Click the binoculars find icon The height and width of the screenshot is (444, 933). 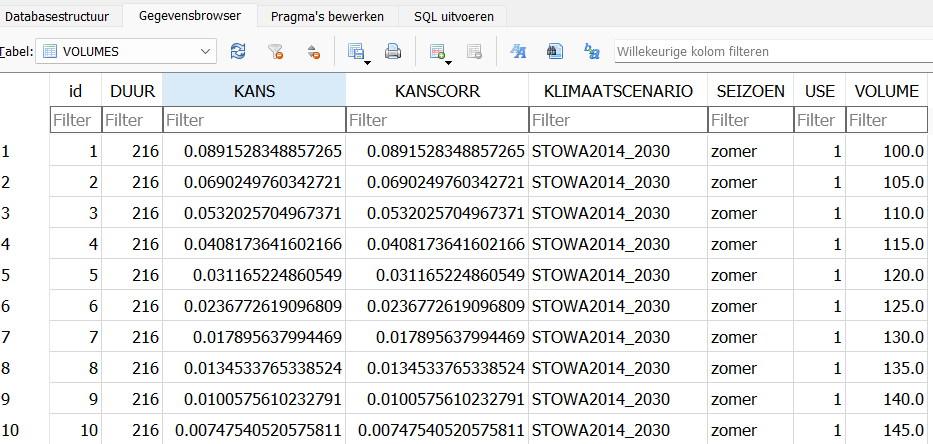tap(555, 52)
